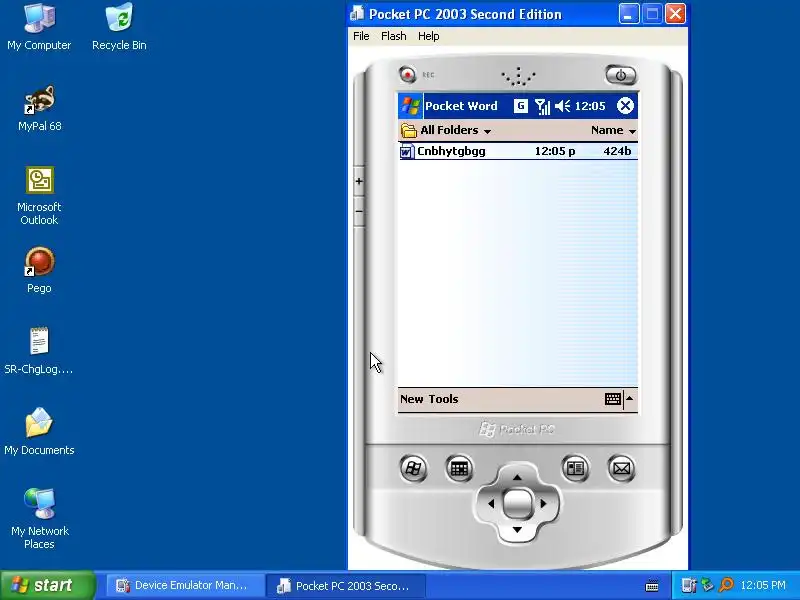Click the device Calendar hardware button
This screenshot has width=800, height=600.
click(x=459, y=468)
